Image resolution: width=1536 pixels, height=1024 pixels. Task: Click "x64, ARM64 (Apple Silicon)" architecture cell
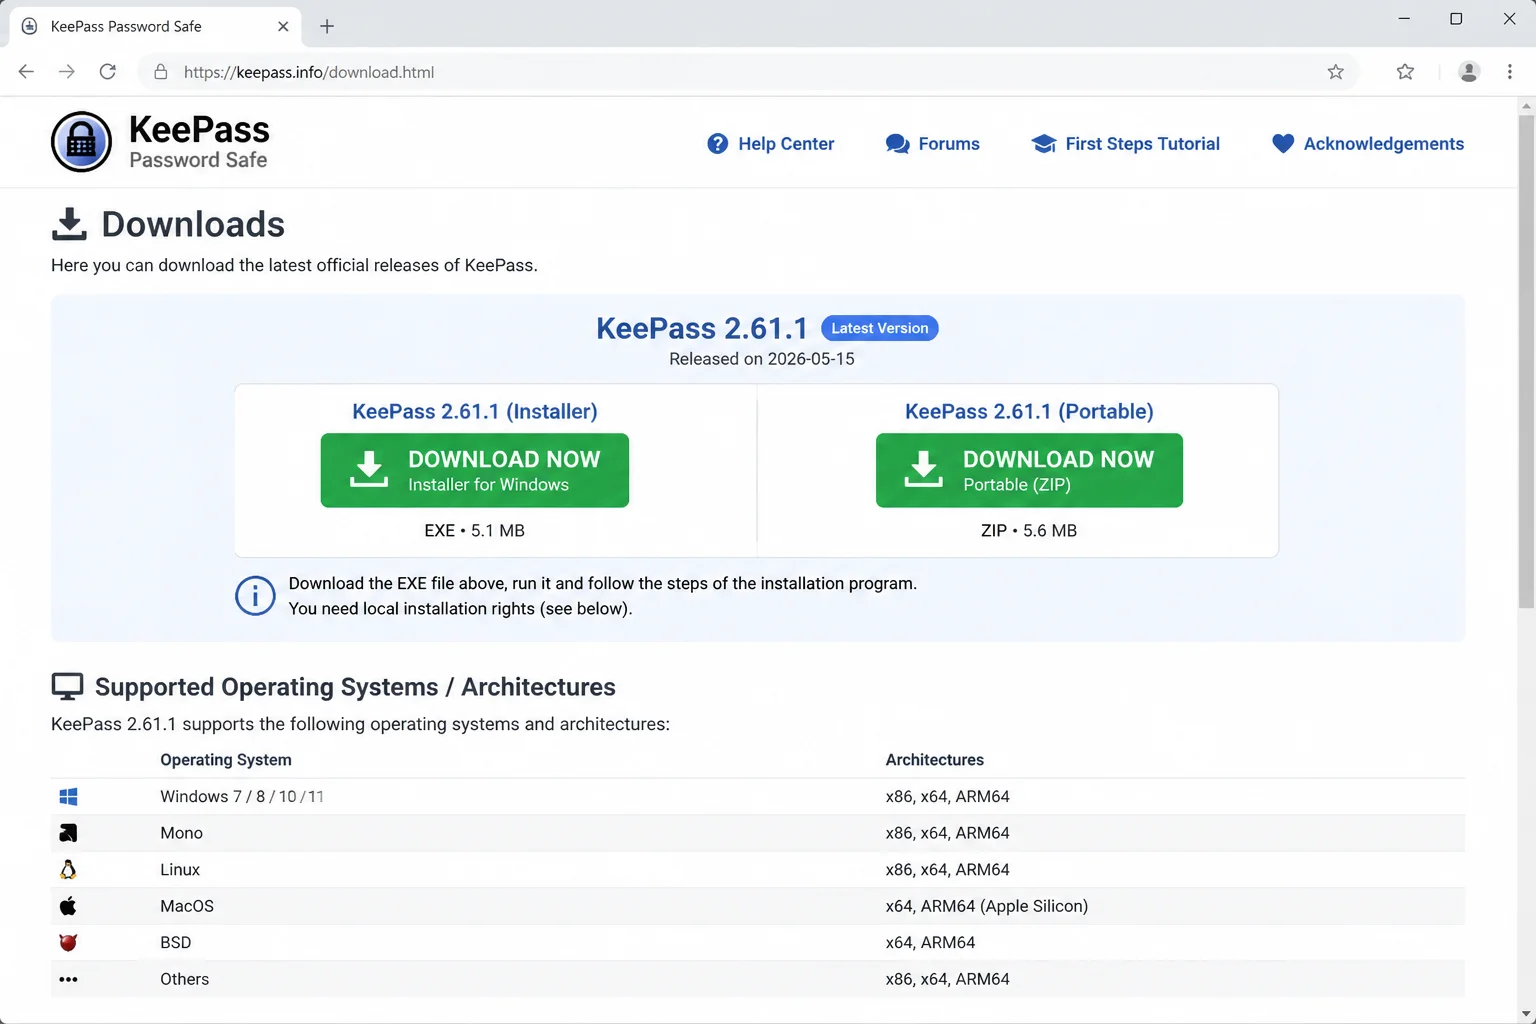[987, 906]
